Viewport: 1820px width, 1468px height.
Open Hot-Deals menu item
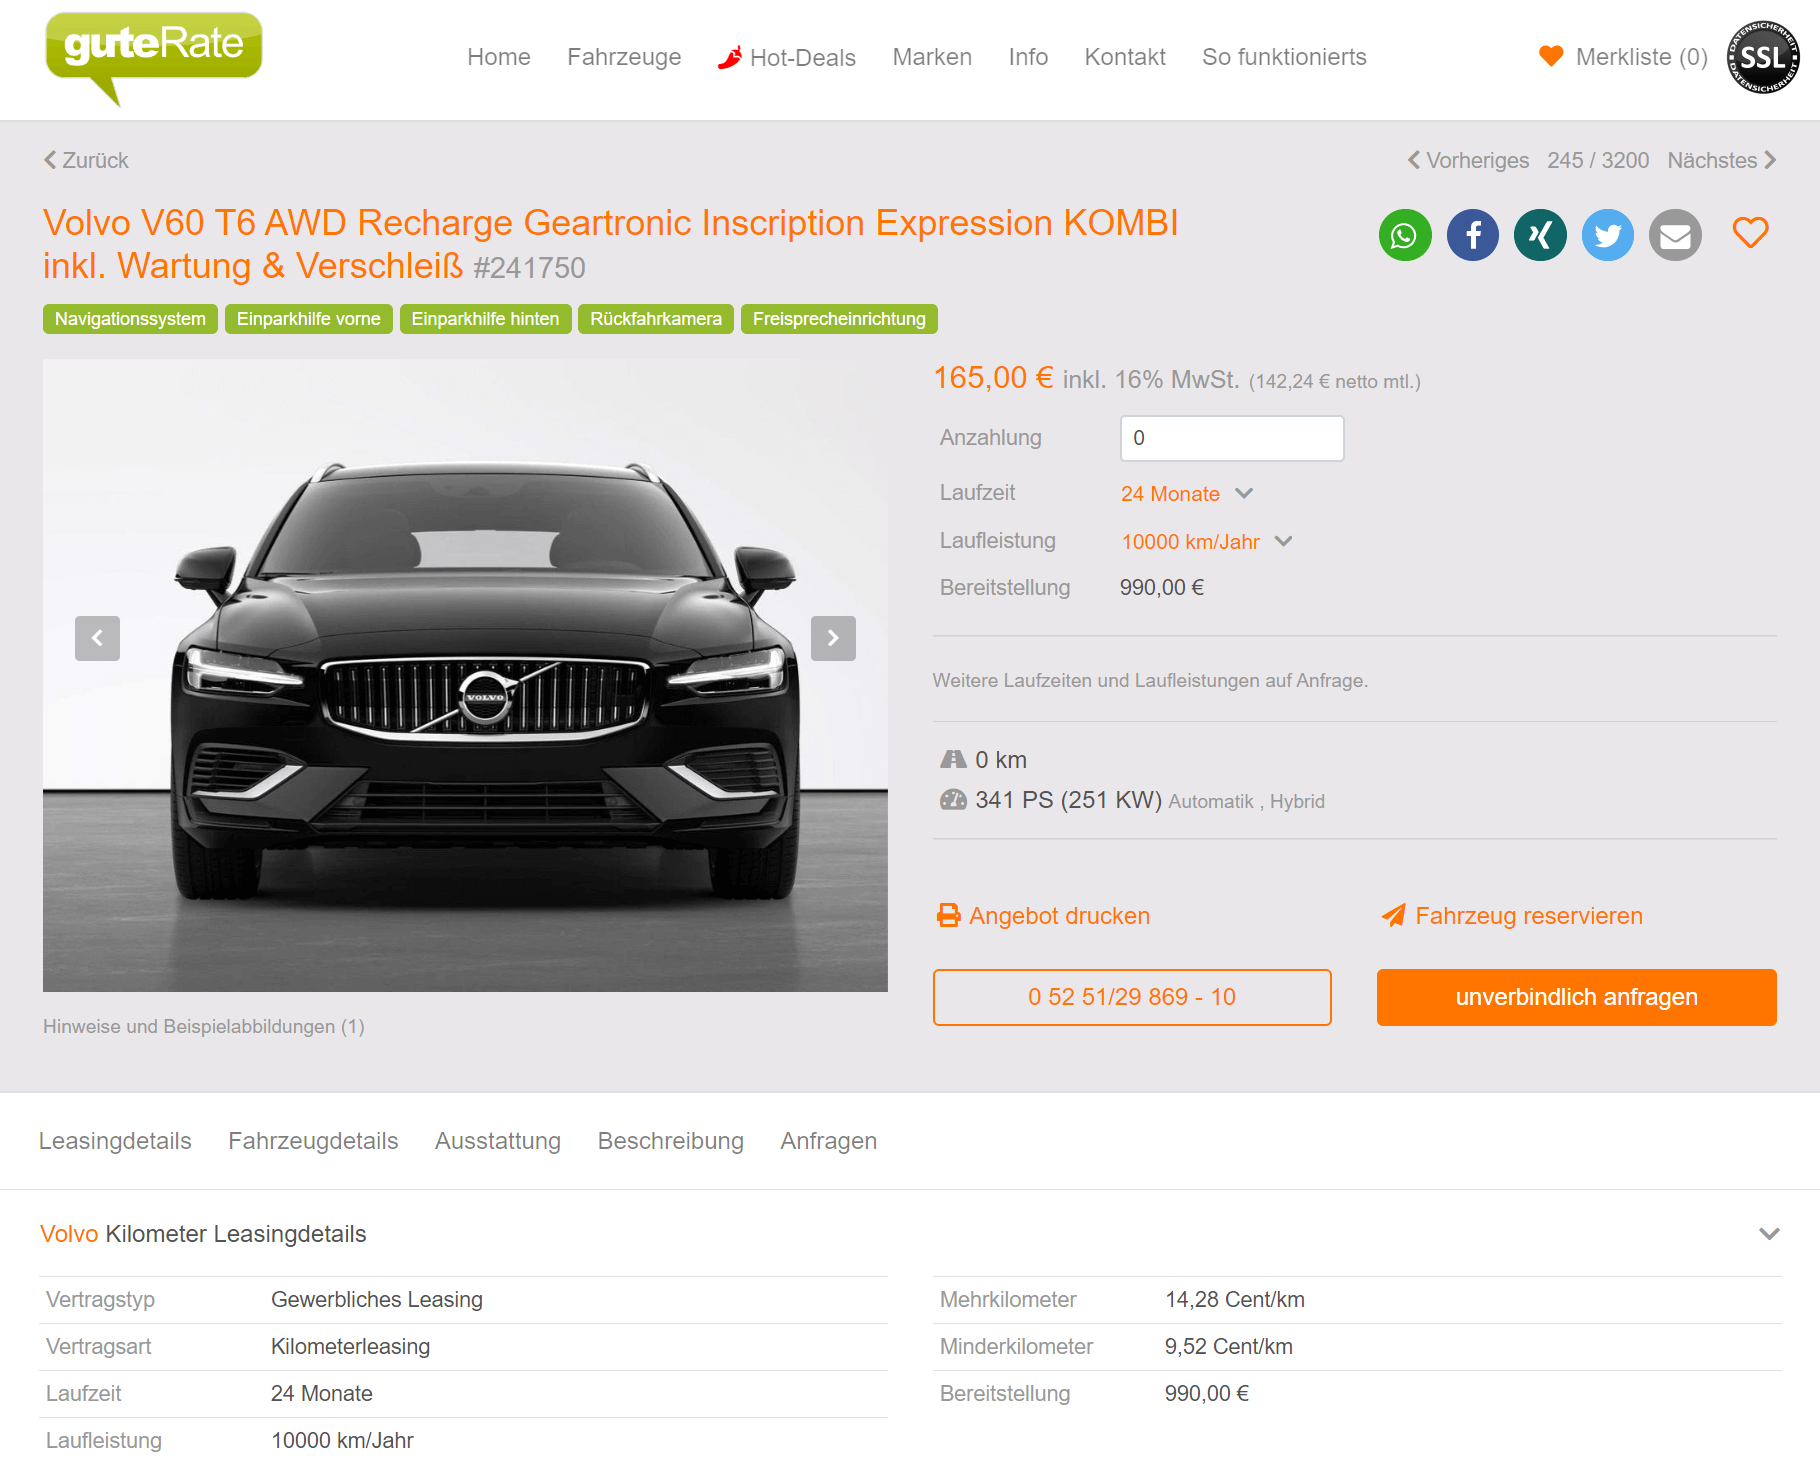point(787,57)
